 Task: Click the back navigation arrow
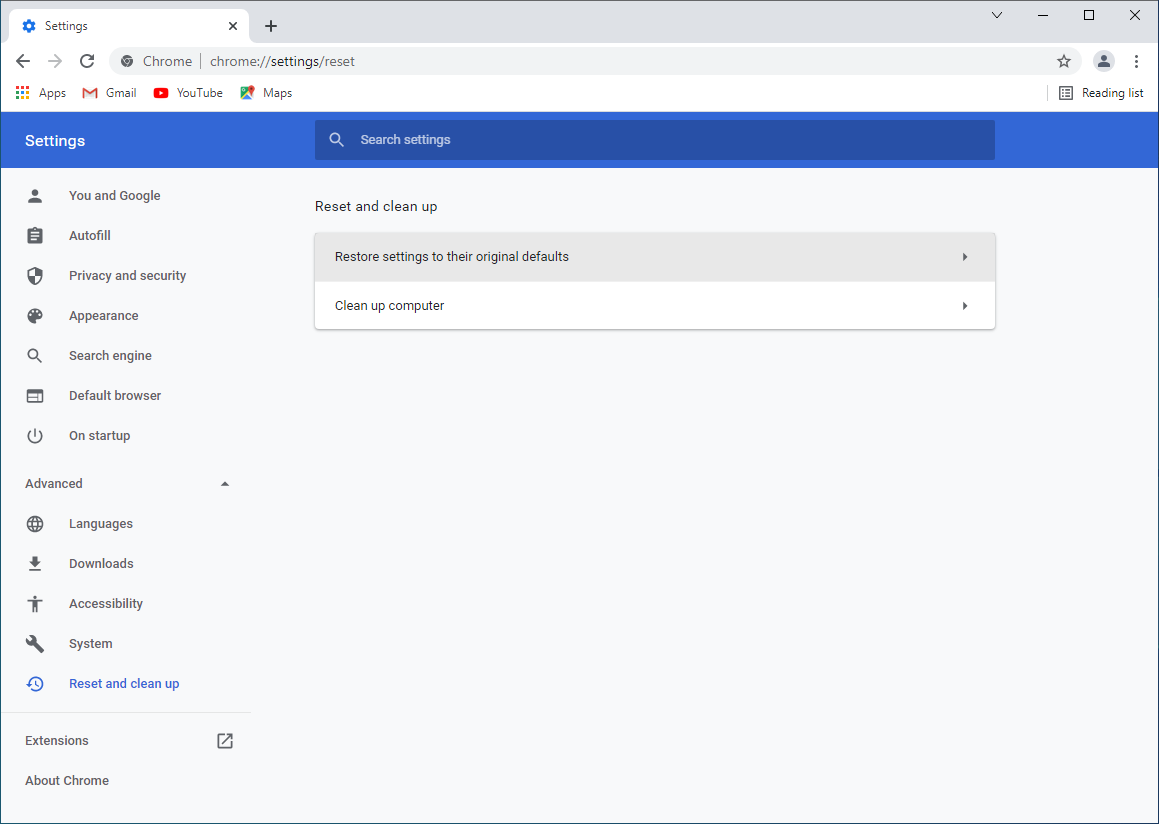23,61
